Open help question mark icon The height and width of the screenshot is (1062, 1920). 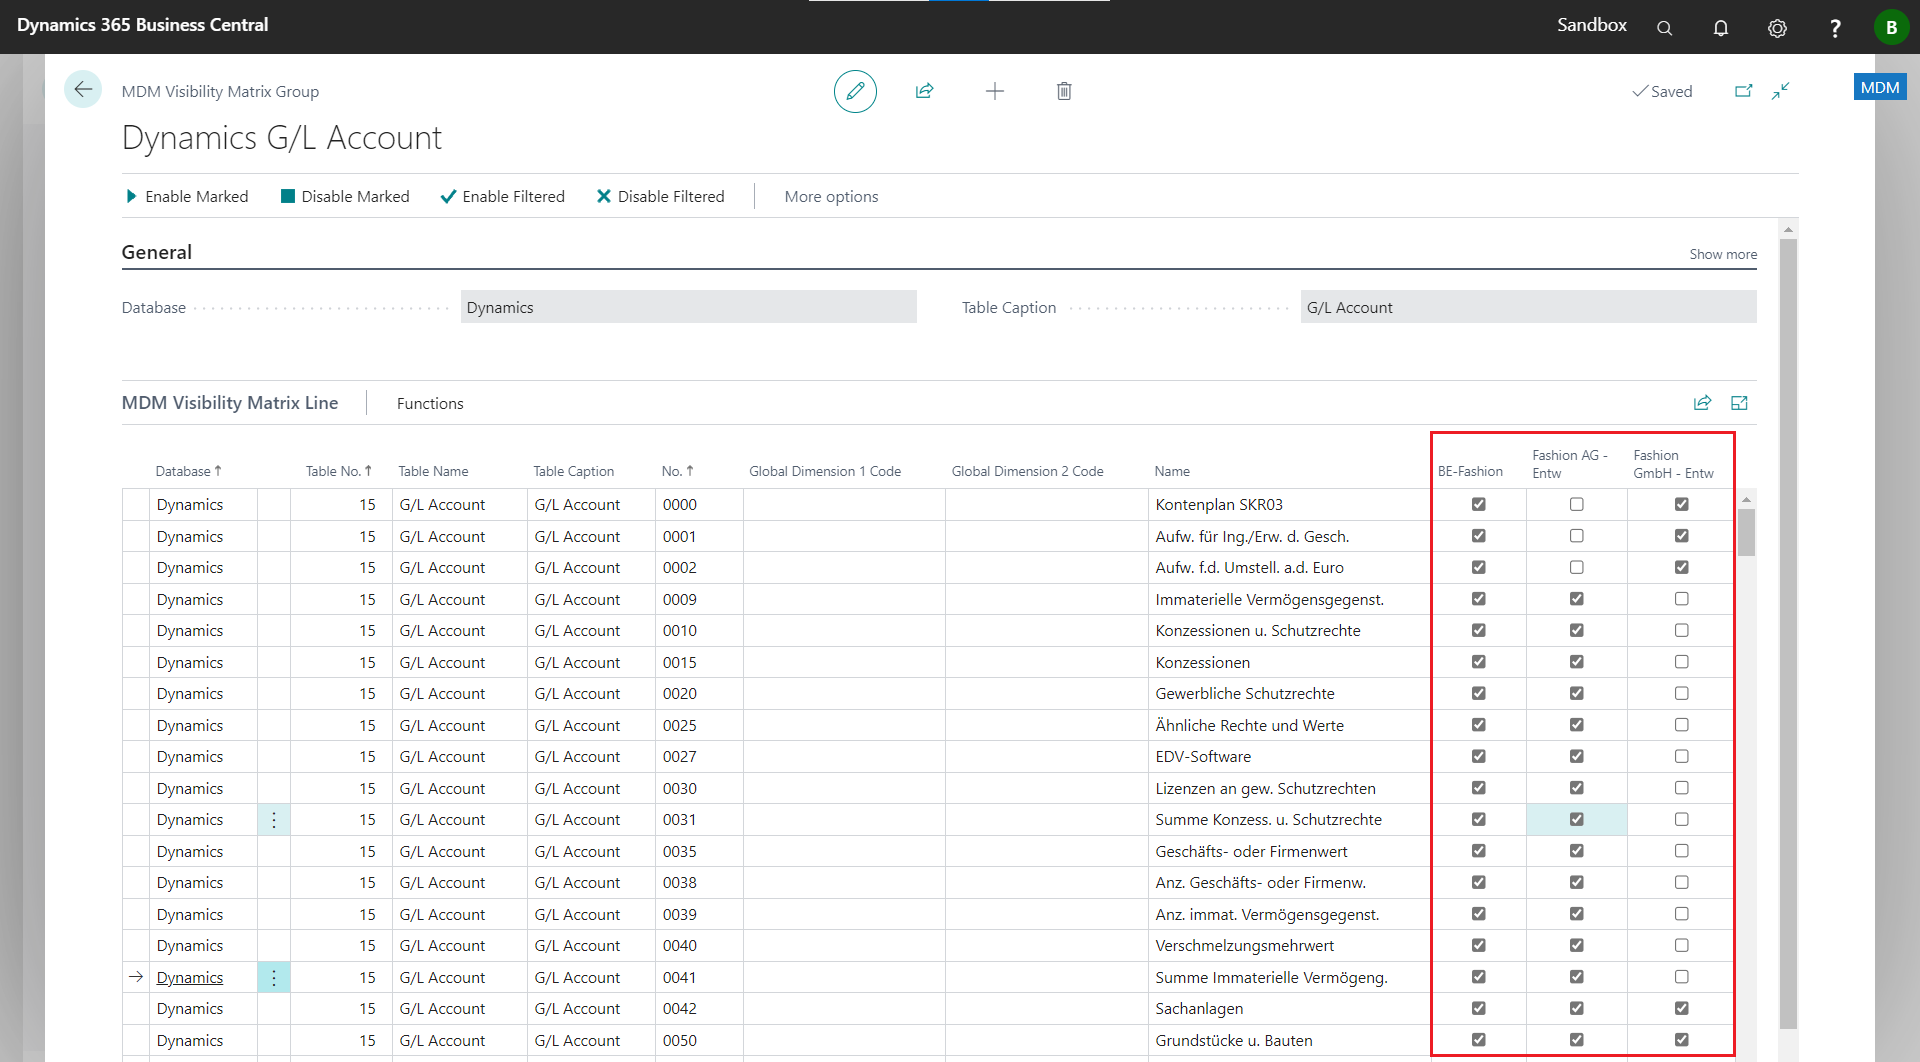tap(1835, 28)
